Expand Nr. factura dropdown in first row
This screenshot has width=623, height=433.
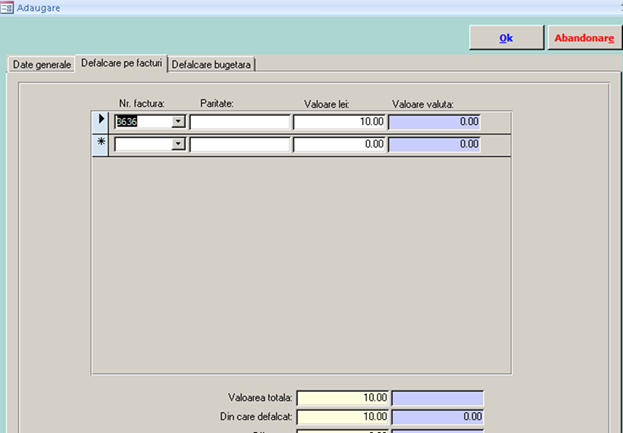[179, 122]
